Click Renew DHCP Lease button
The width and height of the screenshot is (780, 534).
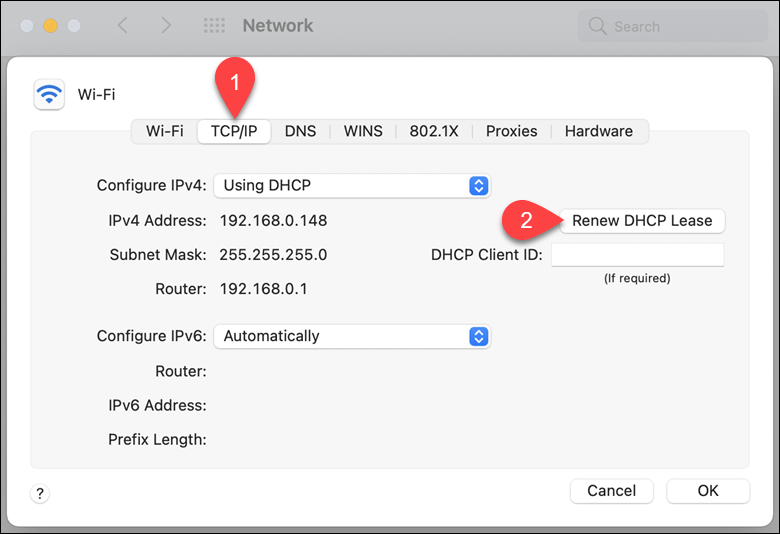click(x=642, y=220)
